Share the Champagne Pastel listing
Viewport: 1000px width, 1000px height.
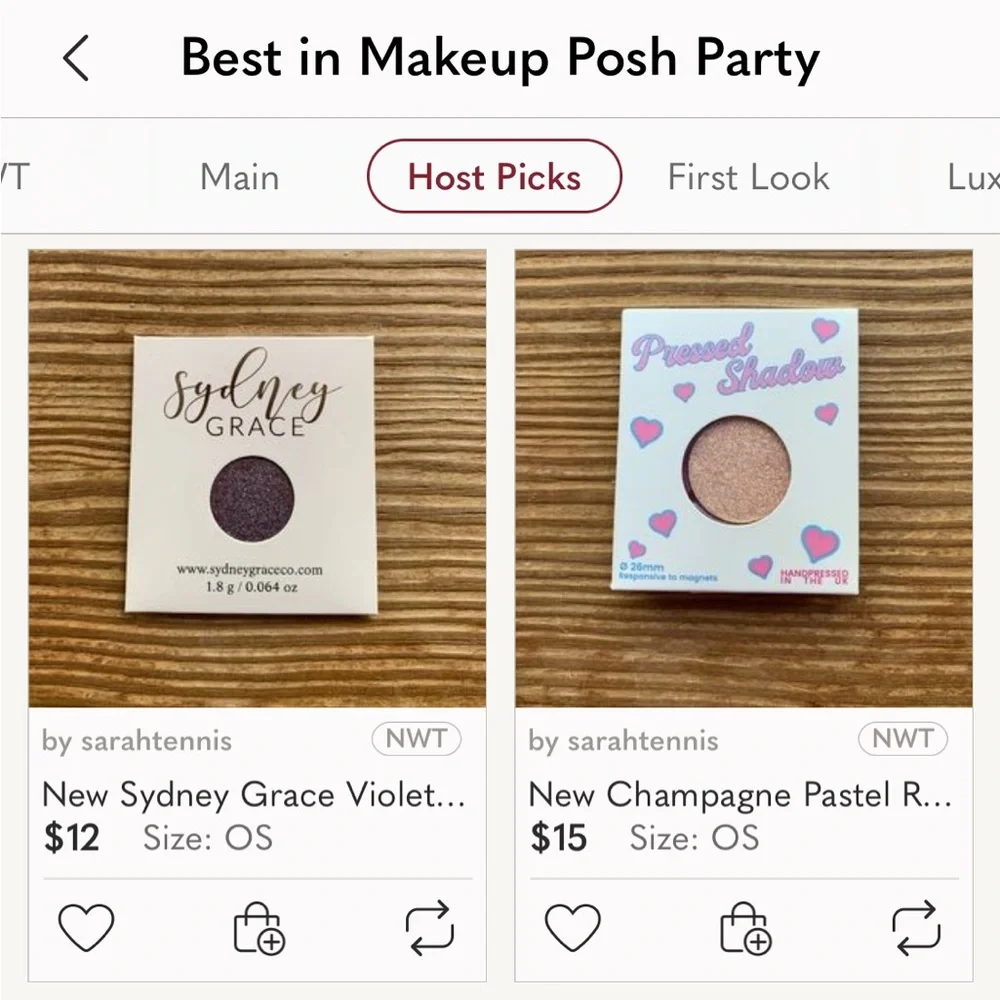tap(916, 927)
